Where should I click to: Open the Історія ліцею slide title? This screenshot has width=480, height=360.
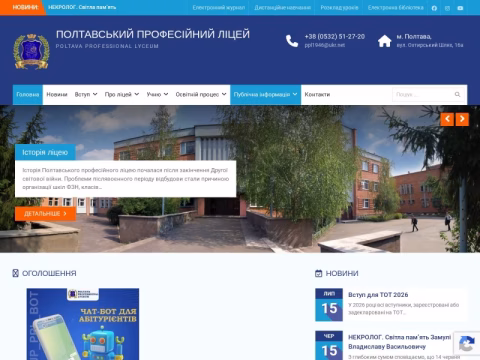(x=45, y=152)
